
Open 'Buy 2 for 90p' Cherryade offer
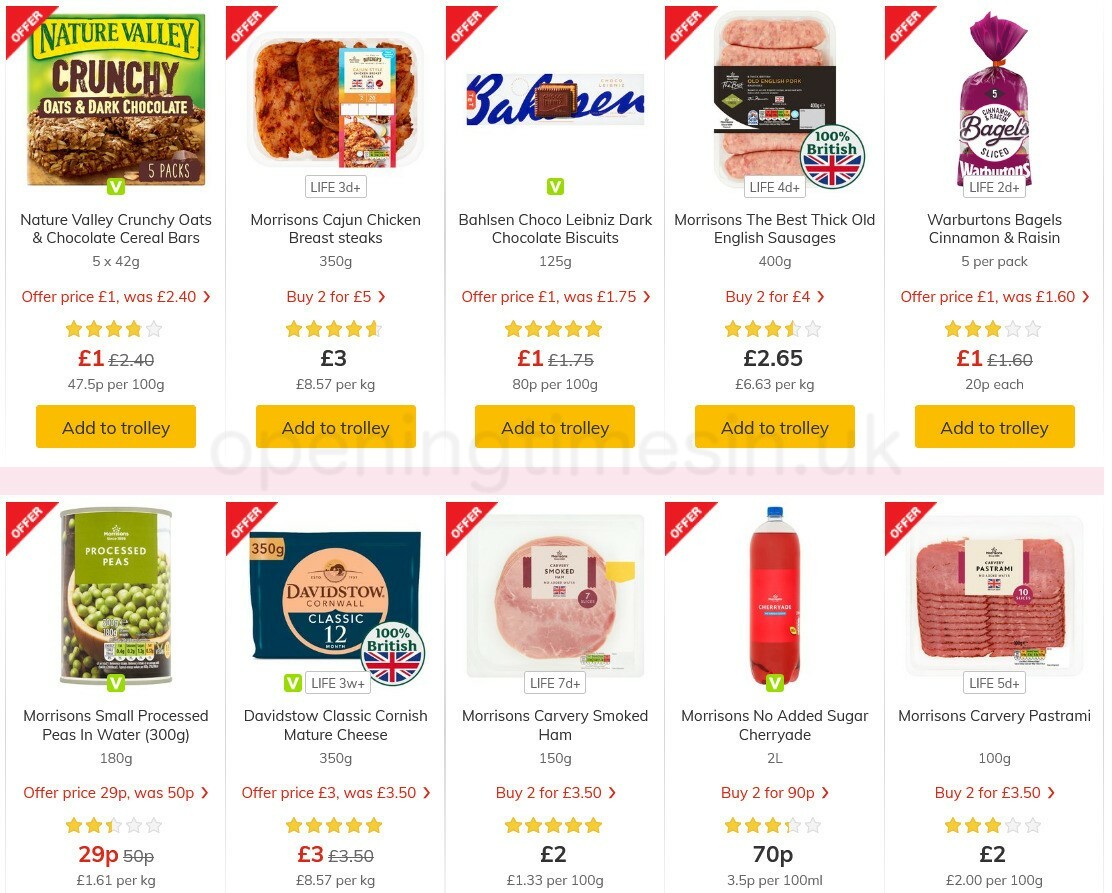(774, 793)
